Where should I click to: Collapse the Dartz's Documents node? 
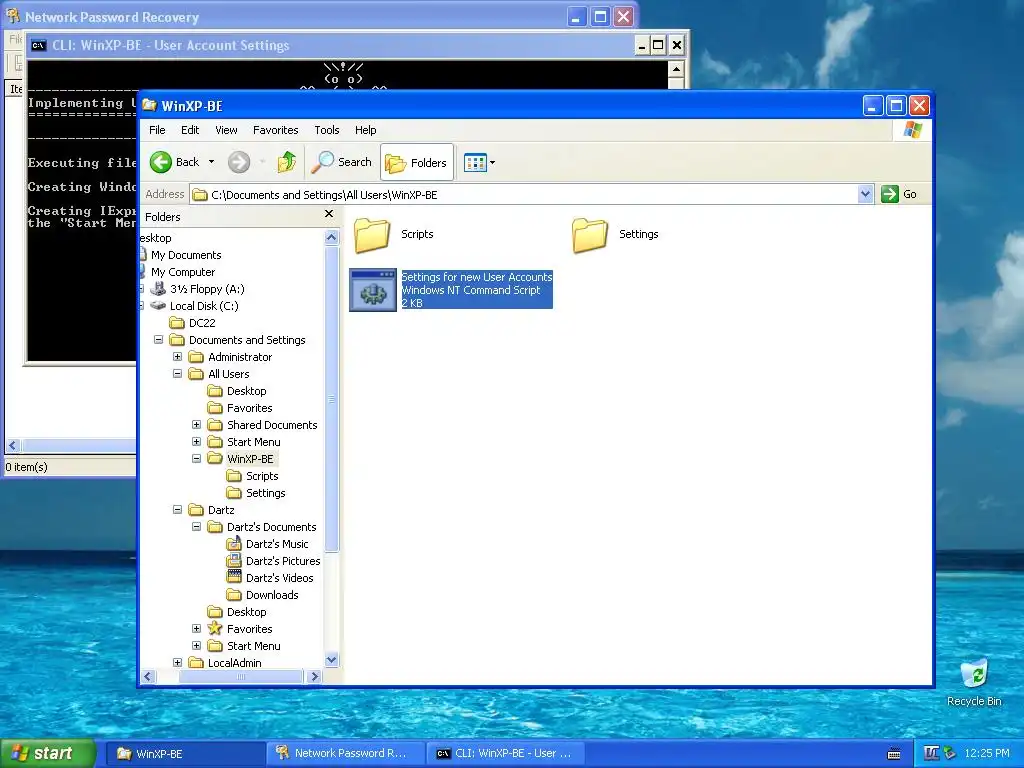(197, 526)
